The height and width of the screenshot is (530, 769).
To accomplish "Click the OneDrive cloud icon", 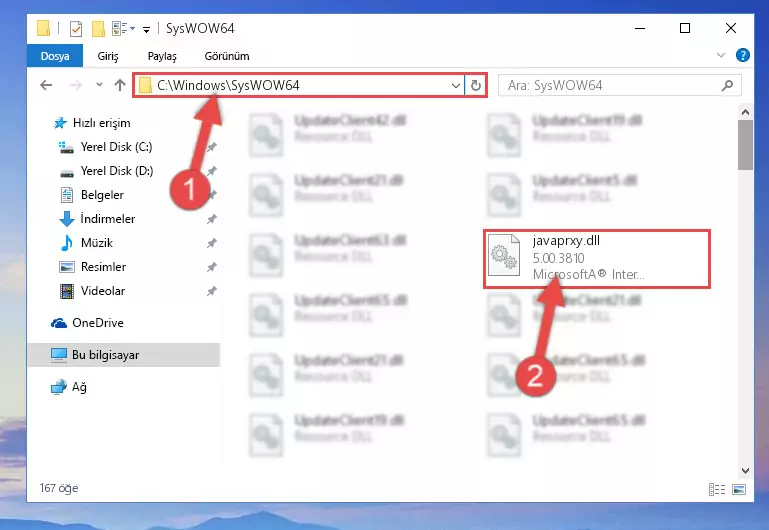I will 59,323.
